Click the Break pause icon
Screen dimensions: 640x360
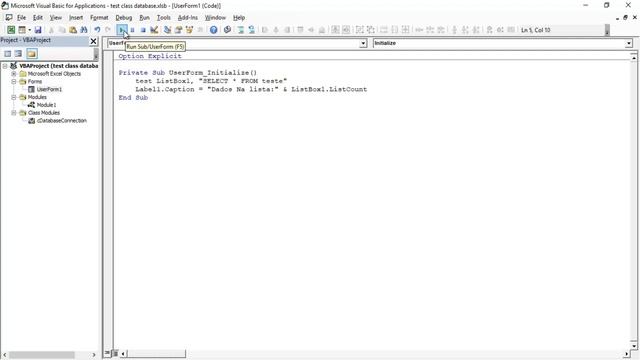(132, 30)
